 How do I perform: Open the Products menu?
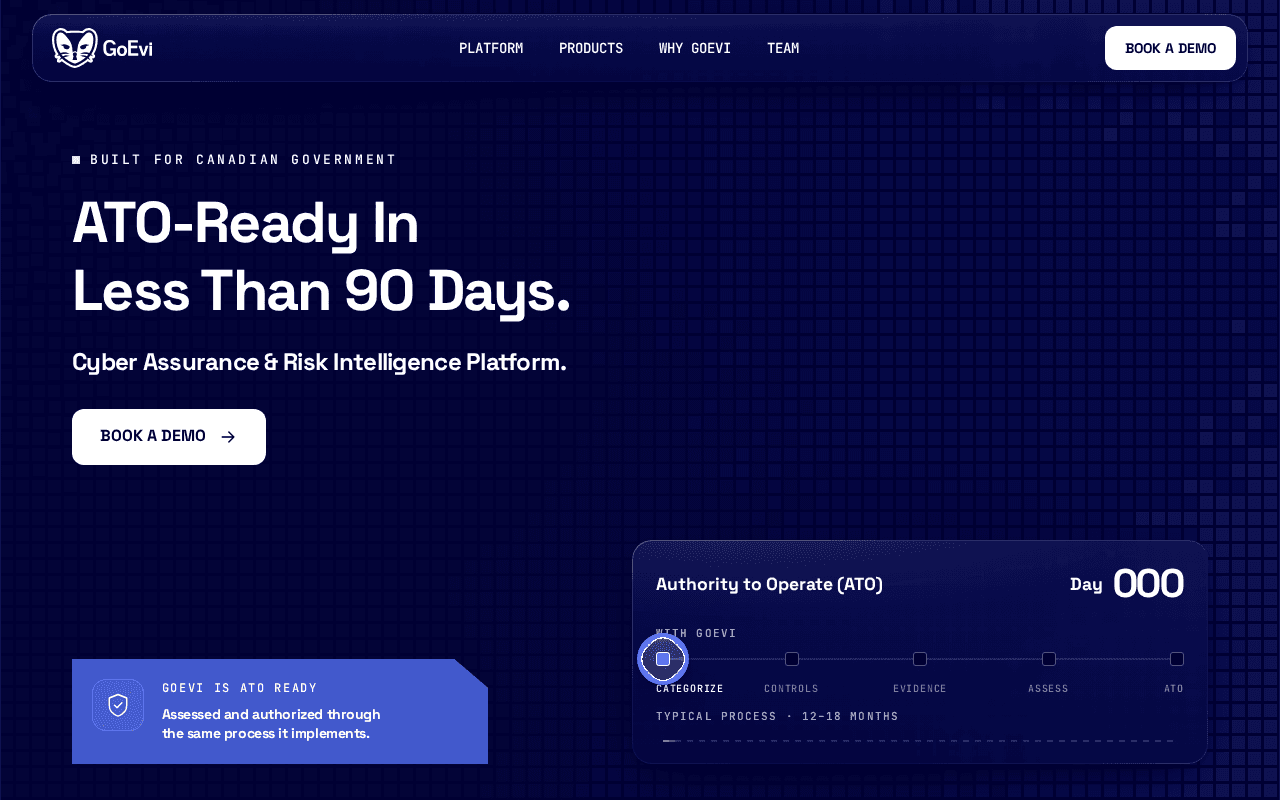591,48
